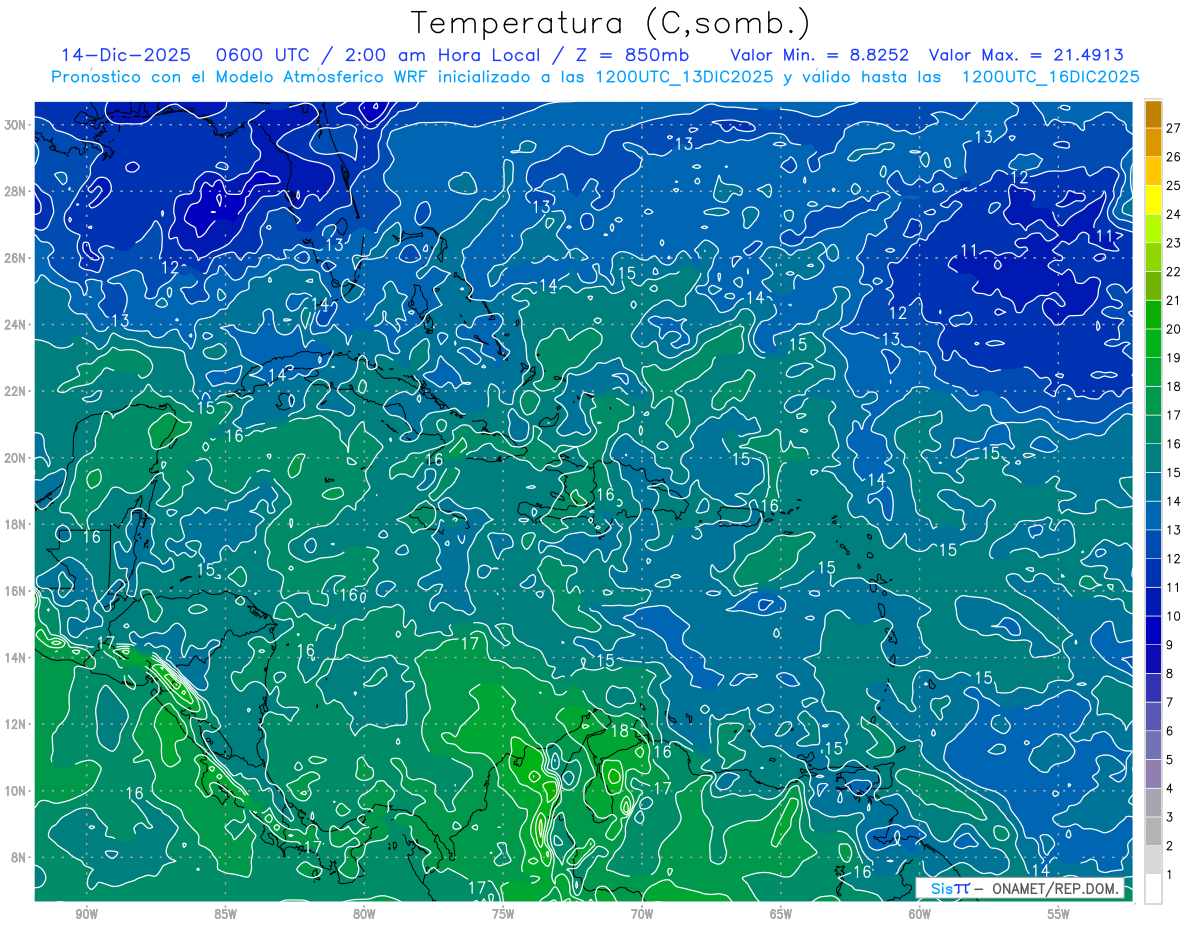Click longitude axis label 85W

coord(225,914)
